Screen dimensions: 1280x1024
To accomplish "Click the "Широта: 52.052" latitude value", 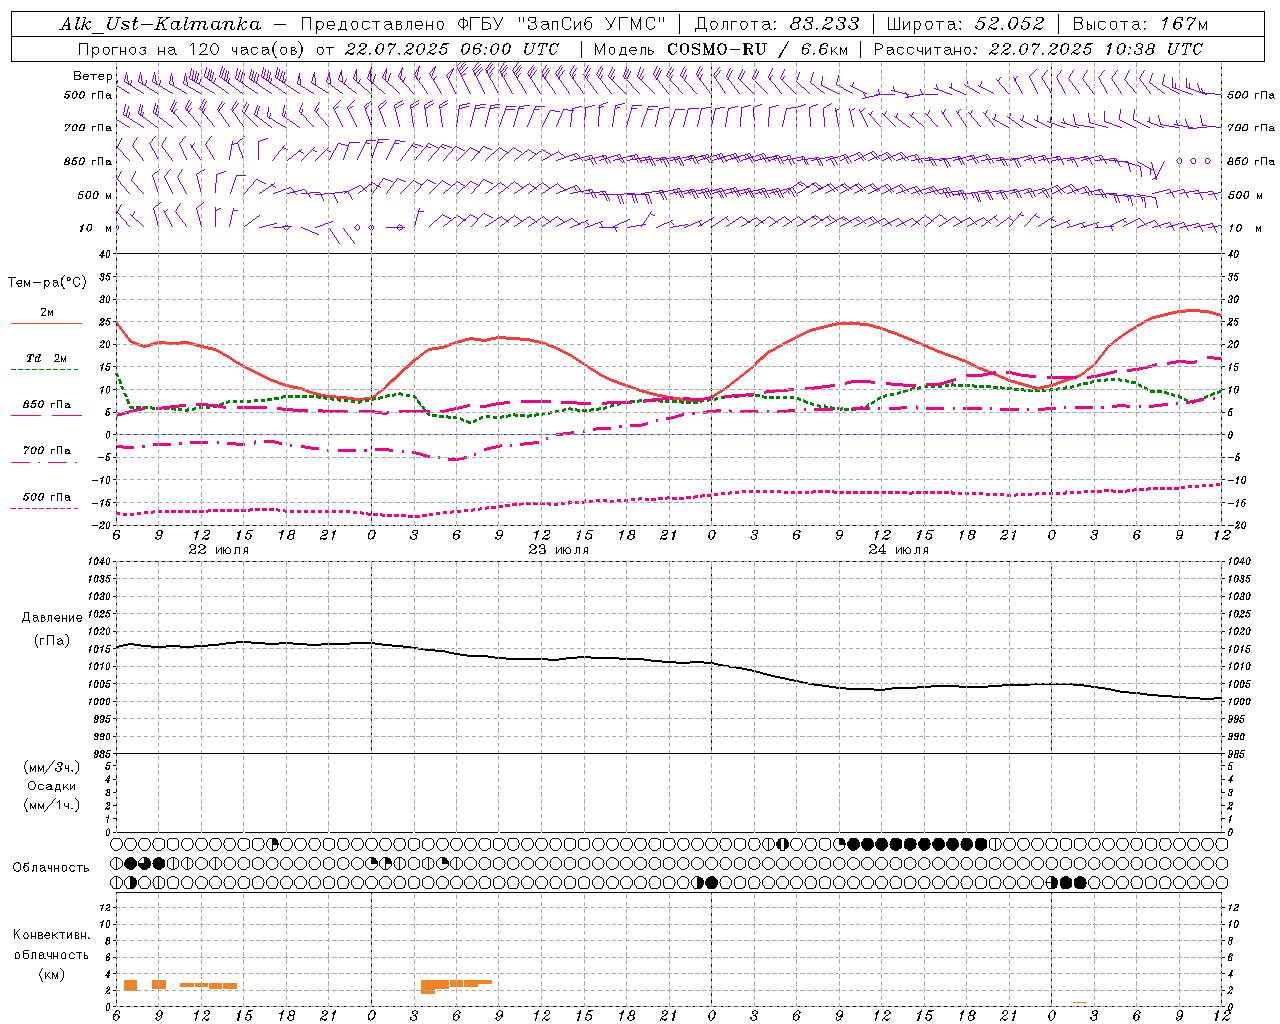I will (965, 24).
